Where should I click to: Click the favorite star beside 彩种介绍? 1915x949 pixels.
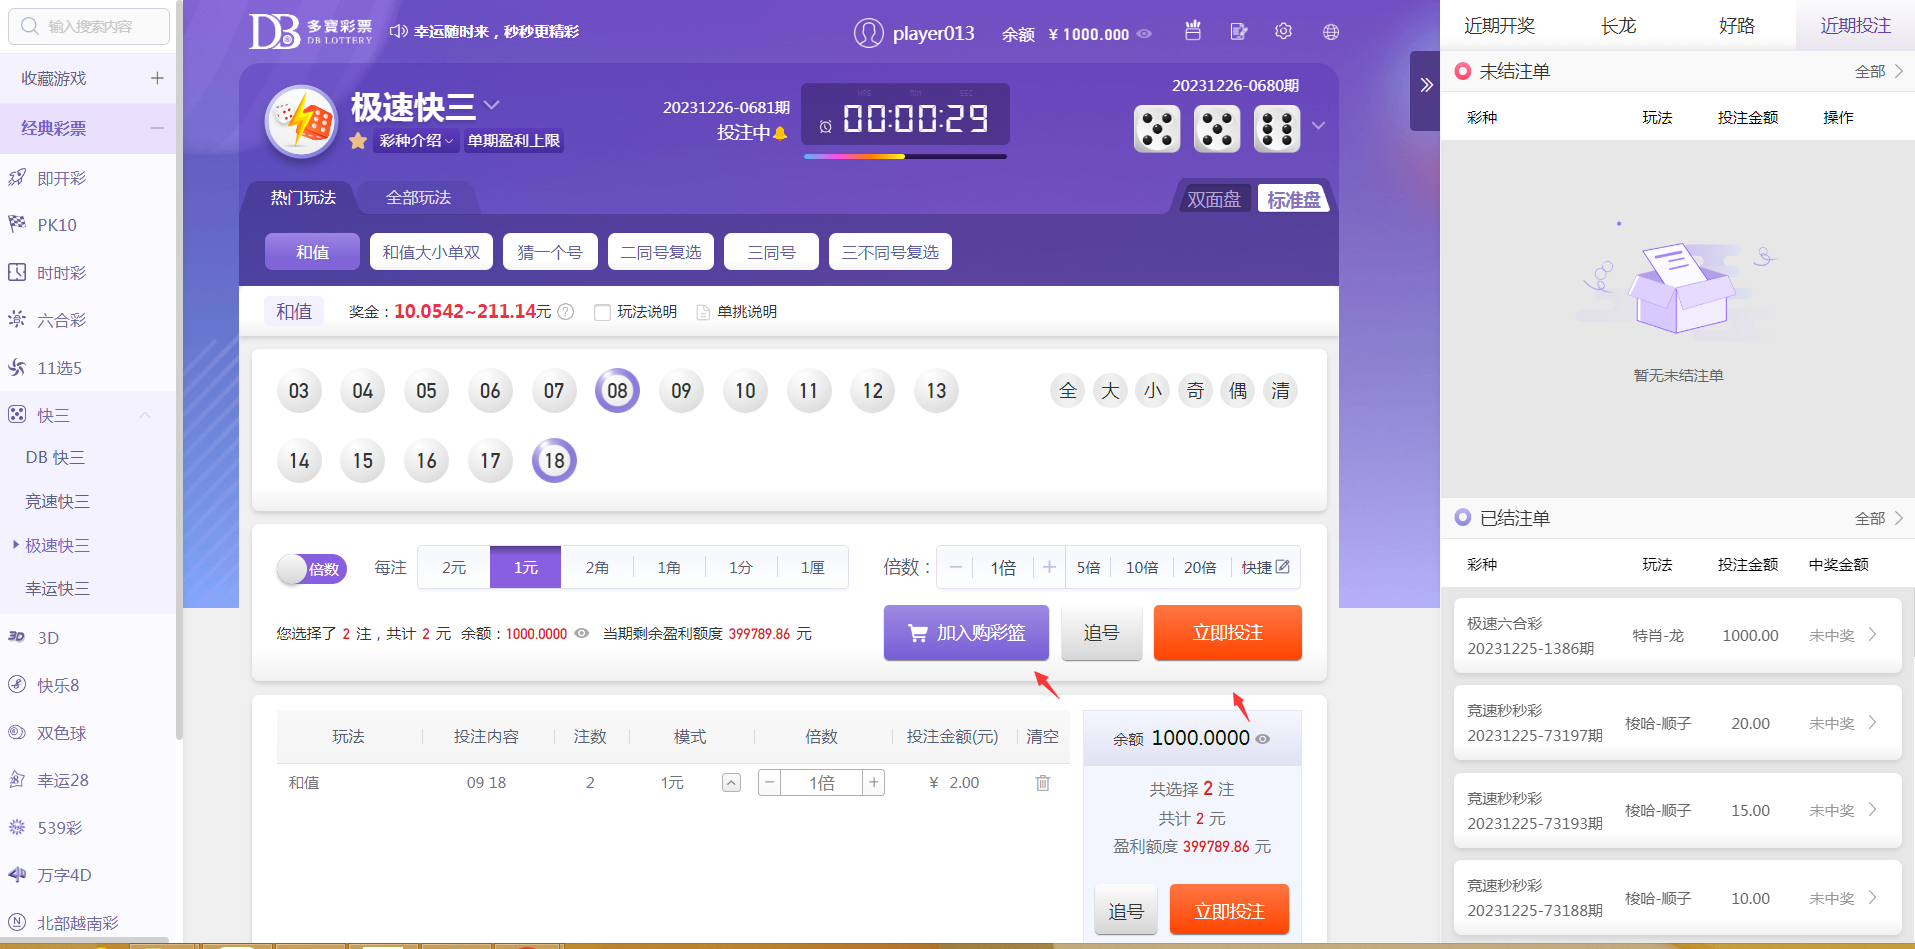pyautogui.click(x=358, y=141)
